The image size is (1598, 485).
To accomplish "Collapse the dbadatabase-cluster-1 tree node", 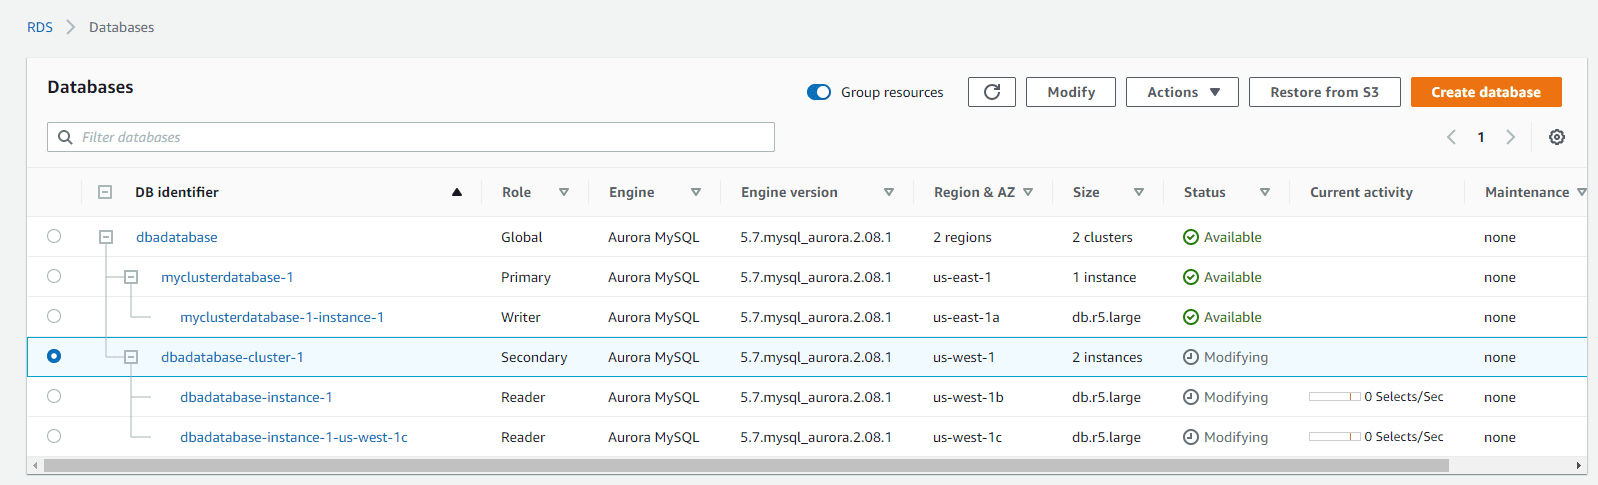I will click(131, 357).
